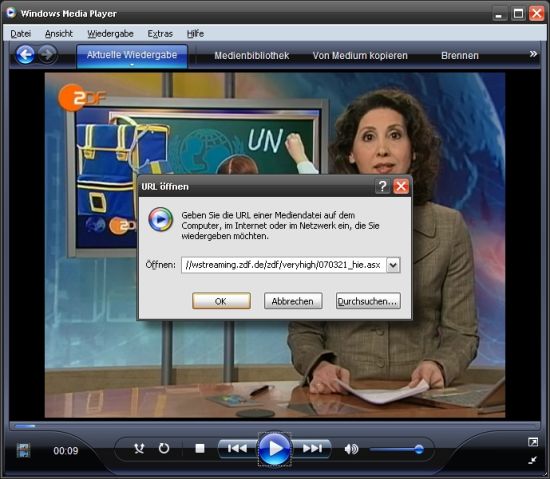This screenshot has width=550, height=479.
Task: Click the Play button
Action: pos(275,448)
